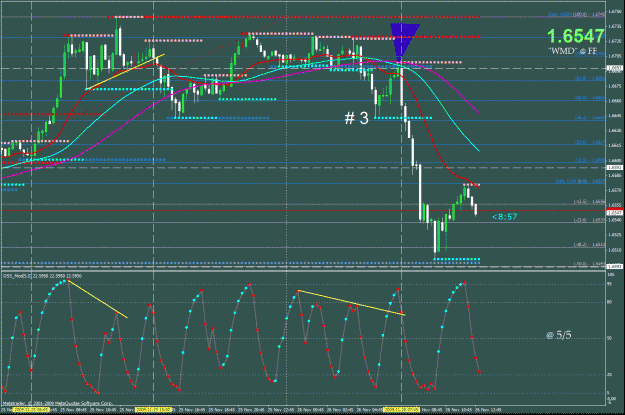Image resolution: width=625 pixels, height=415 pixels.
Task: Click the 25 Nov 20:45 time axis label
Action: pos(252,409)
